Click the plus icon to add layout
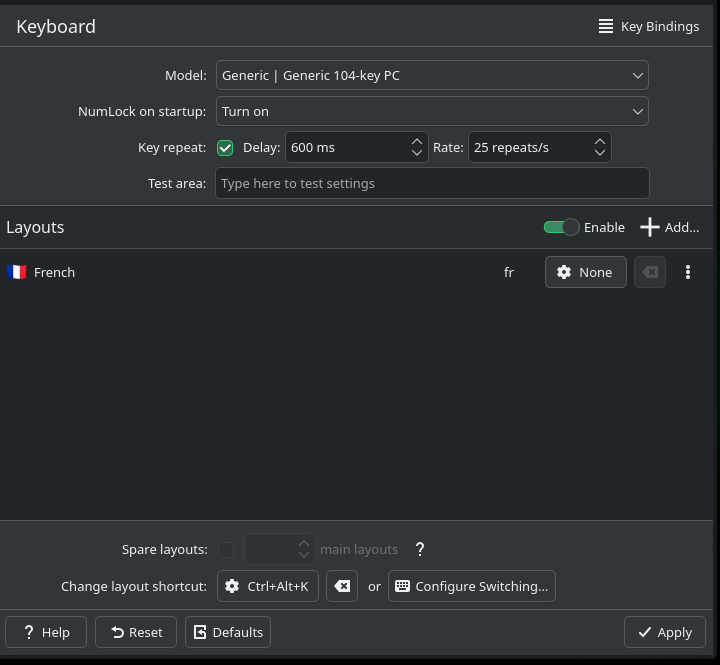720x665 pixels. 650,227
